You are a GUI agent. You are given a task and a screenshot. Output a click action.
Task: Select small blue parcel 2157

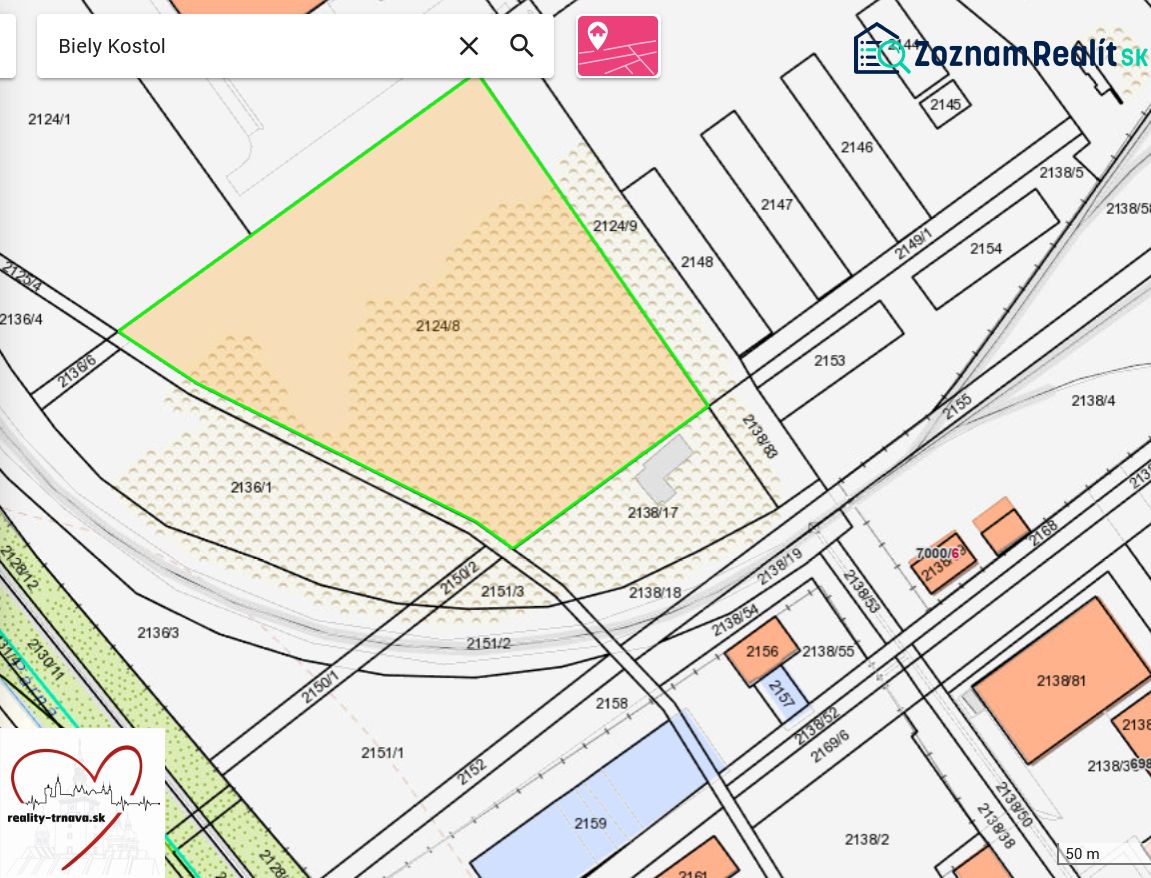(782, 692)
